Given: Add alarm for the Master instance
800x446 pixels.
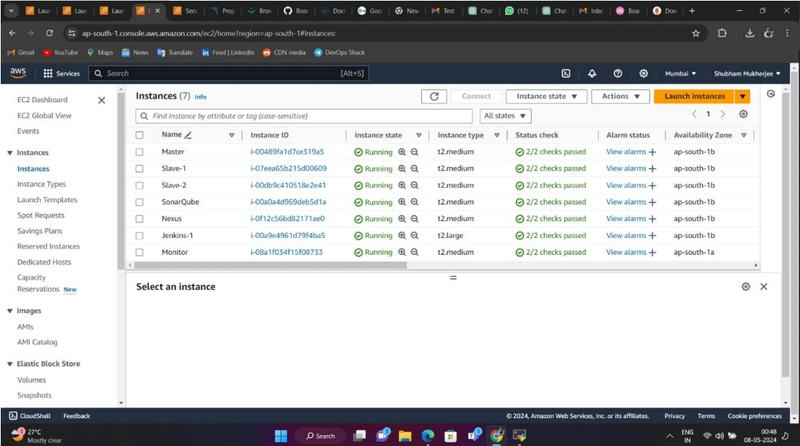Looking at the screenshot, I should [653, 152].
